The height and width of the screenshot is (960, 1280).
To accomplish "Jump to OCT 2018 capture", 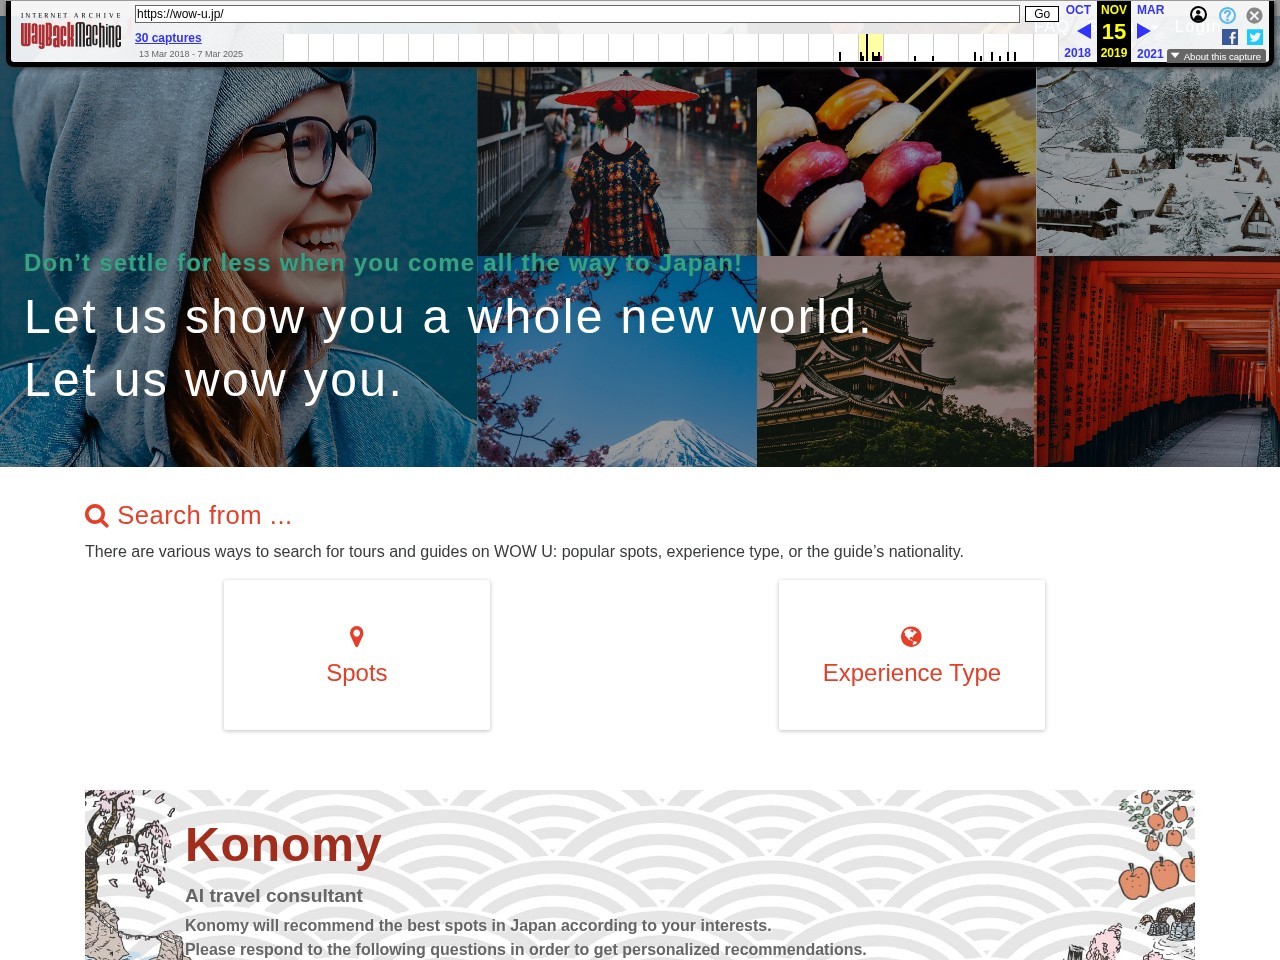I will 1078,10.
